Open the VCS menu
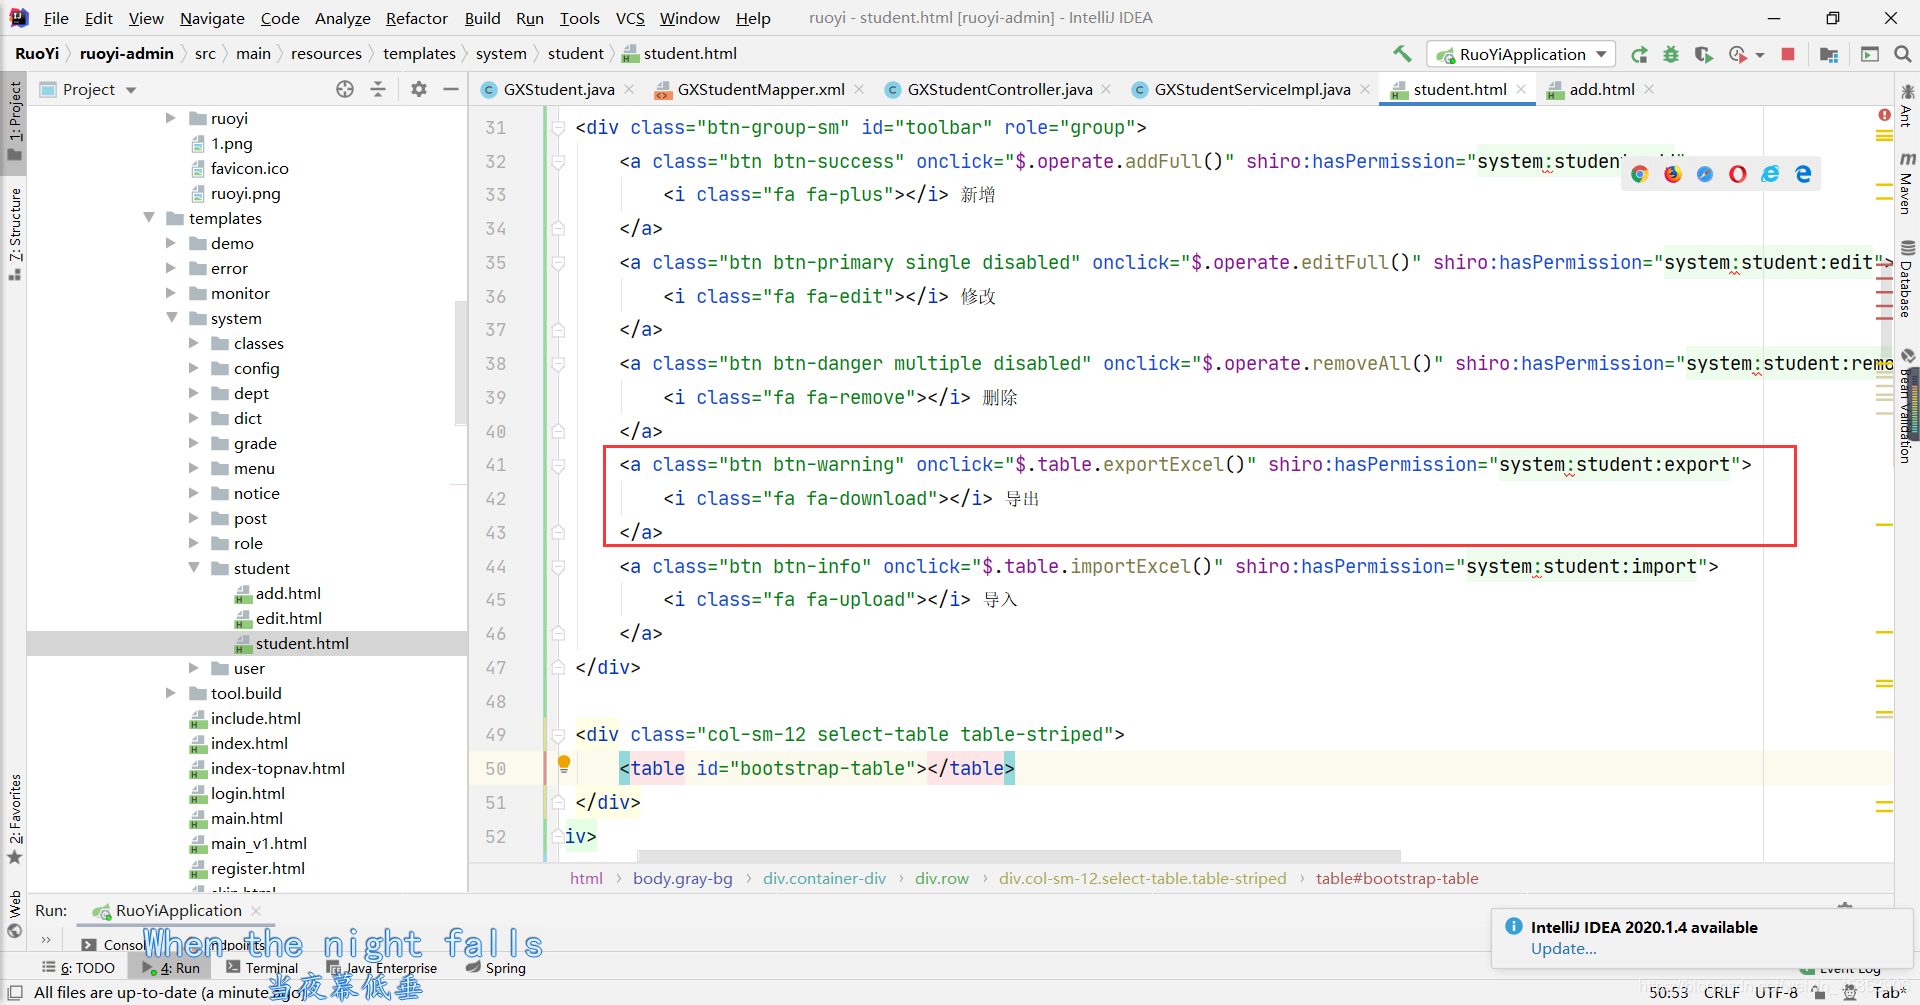Screen dimensions: 1920x1005 tap(630, 18)
